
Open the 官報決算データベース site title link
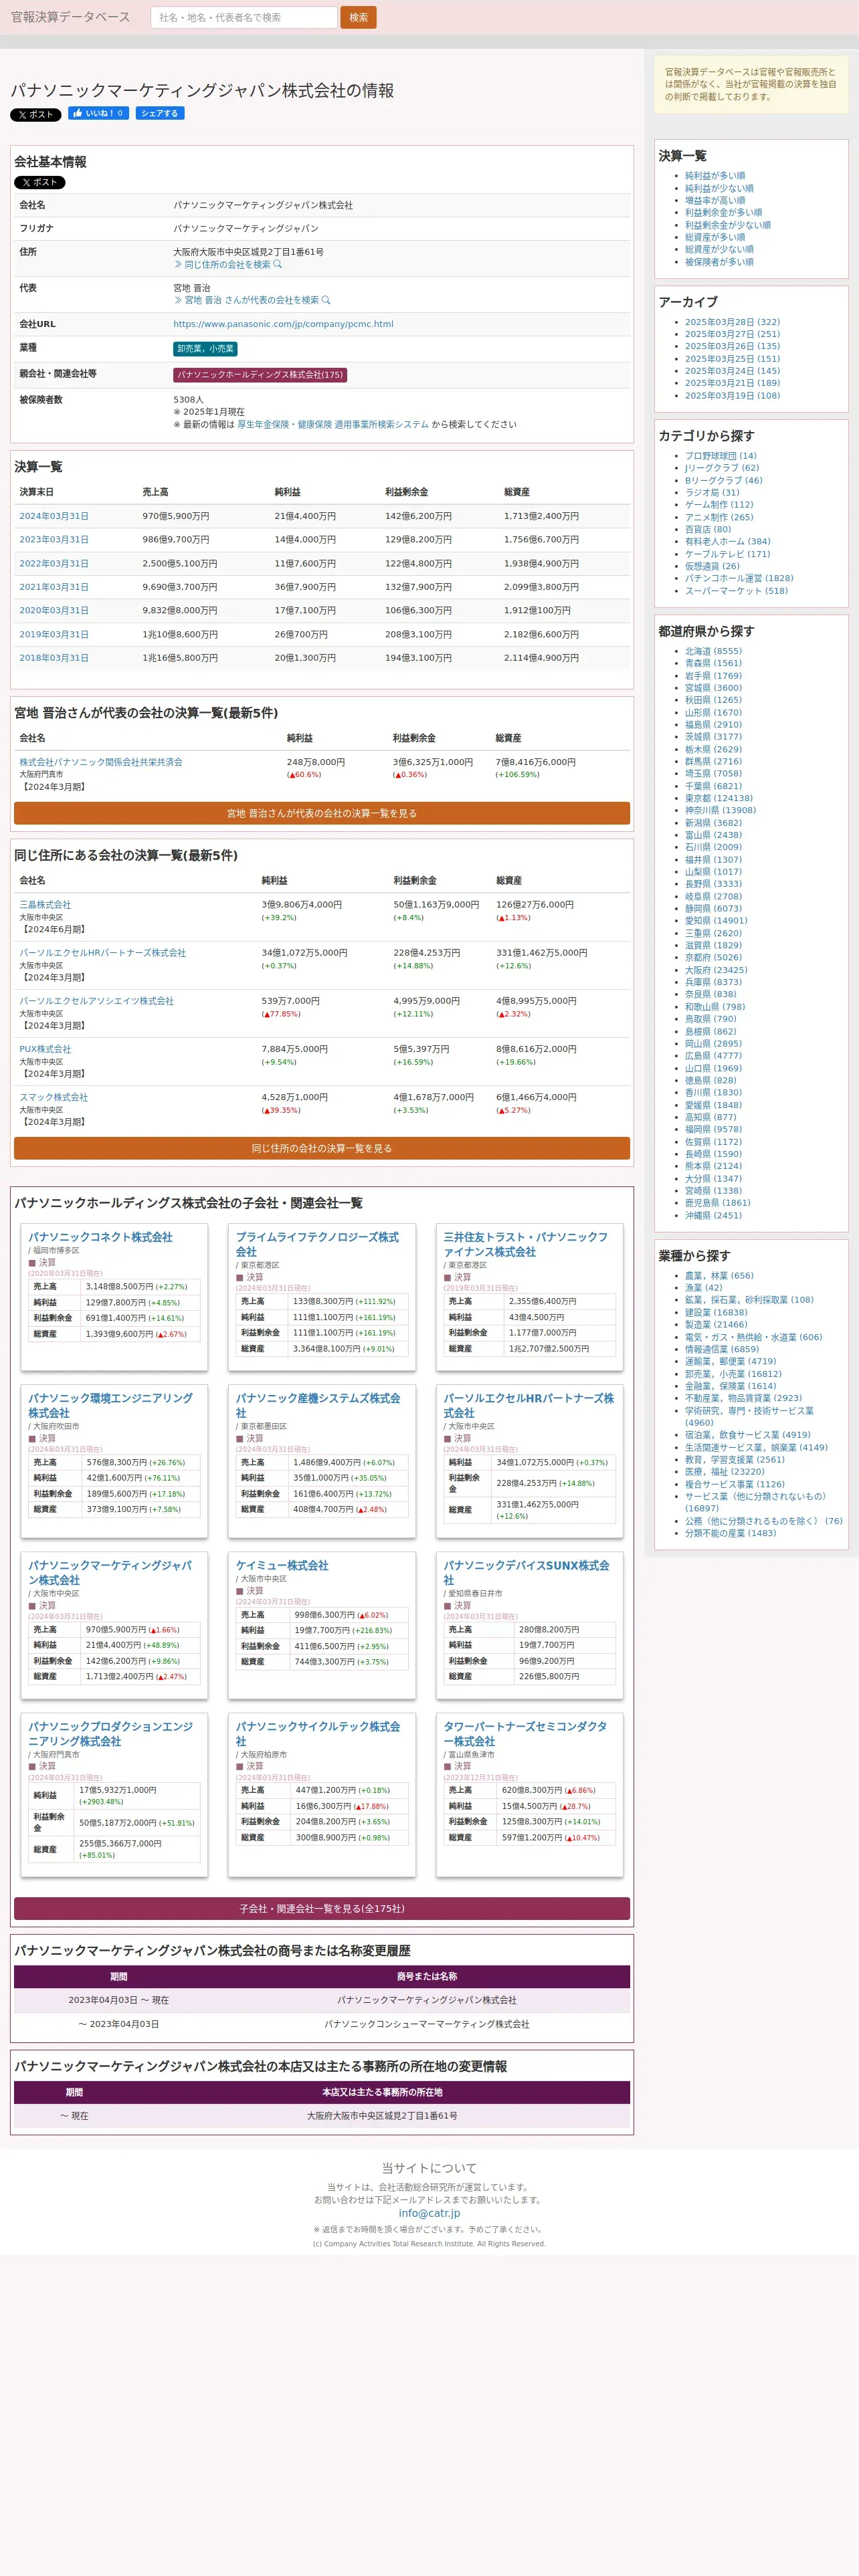point(70,17)
